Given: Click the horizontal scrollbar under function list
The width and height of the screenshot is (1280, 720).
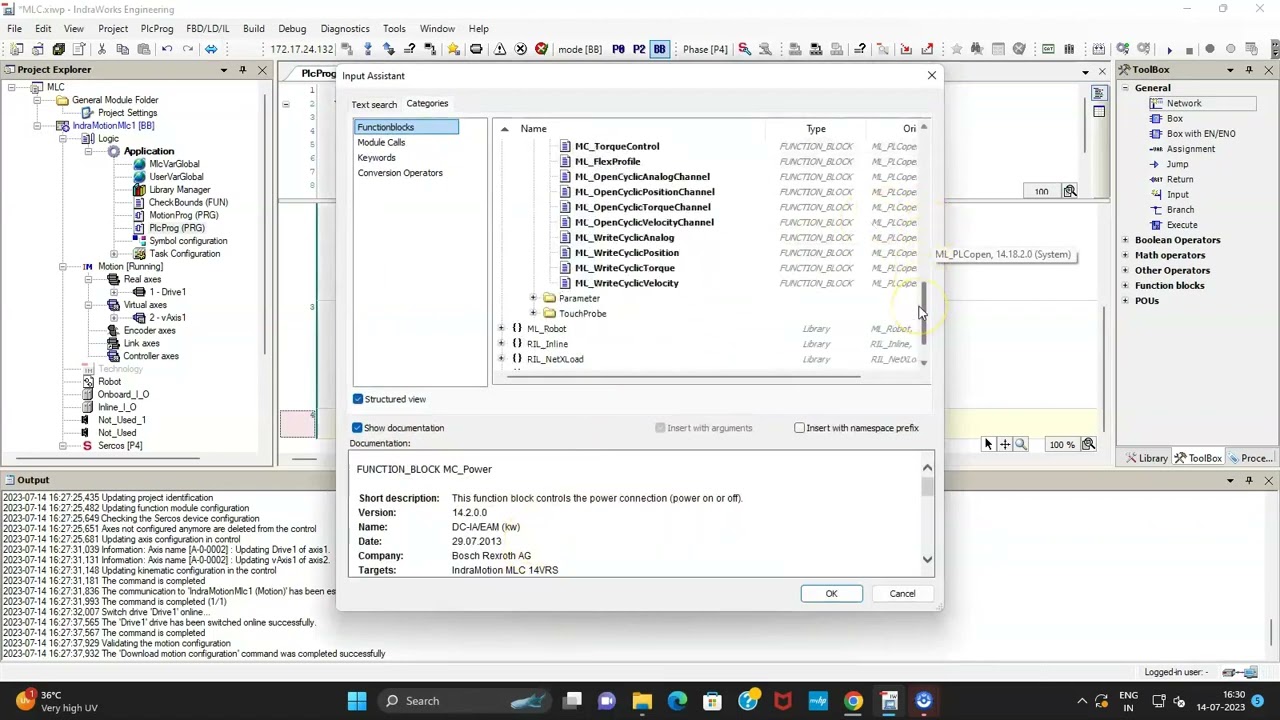Looking at the screenshot, I should coord(685,377).
